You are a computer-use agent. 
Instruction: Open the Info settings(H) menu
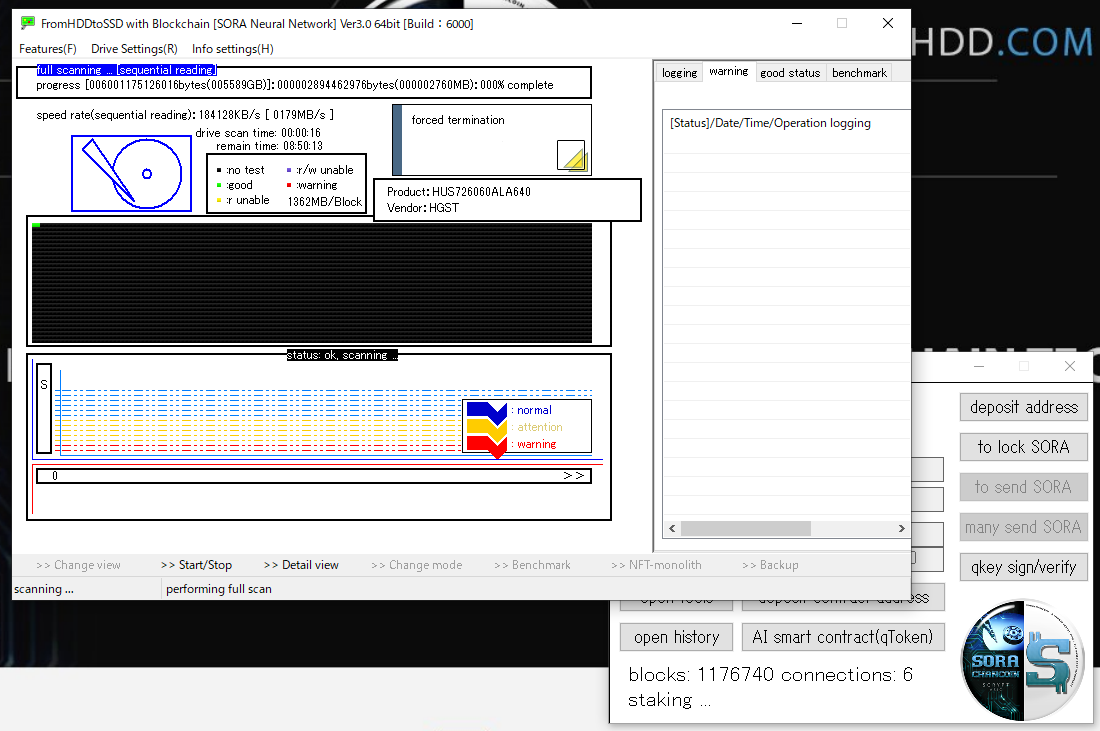point(232,48)
